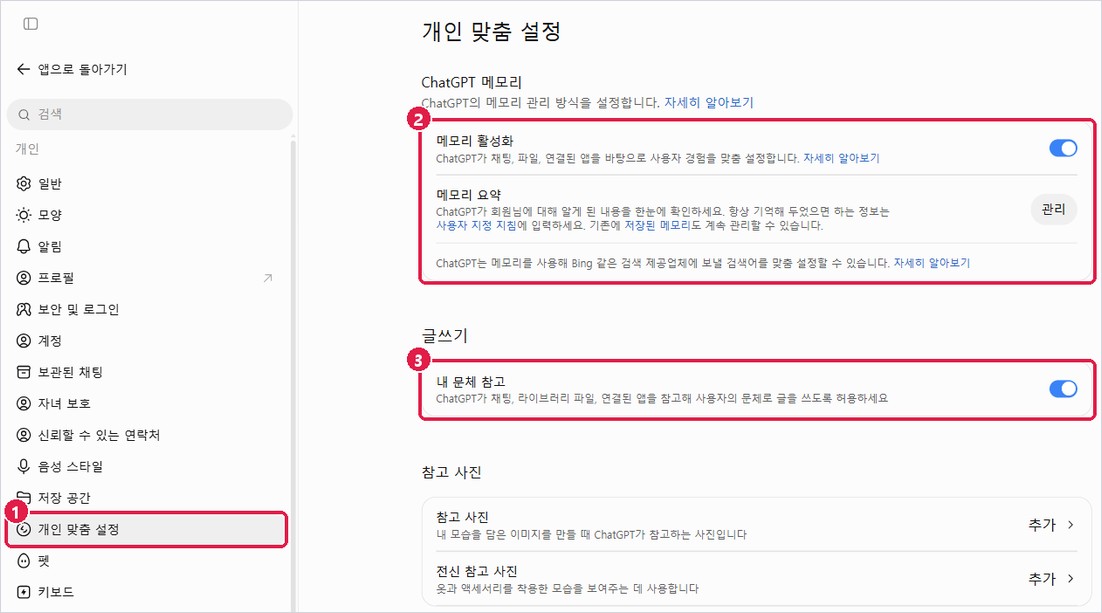Focus the 검색 input field
This screenshot has height=613, width=1102.
(x=150, y=115)
